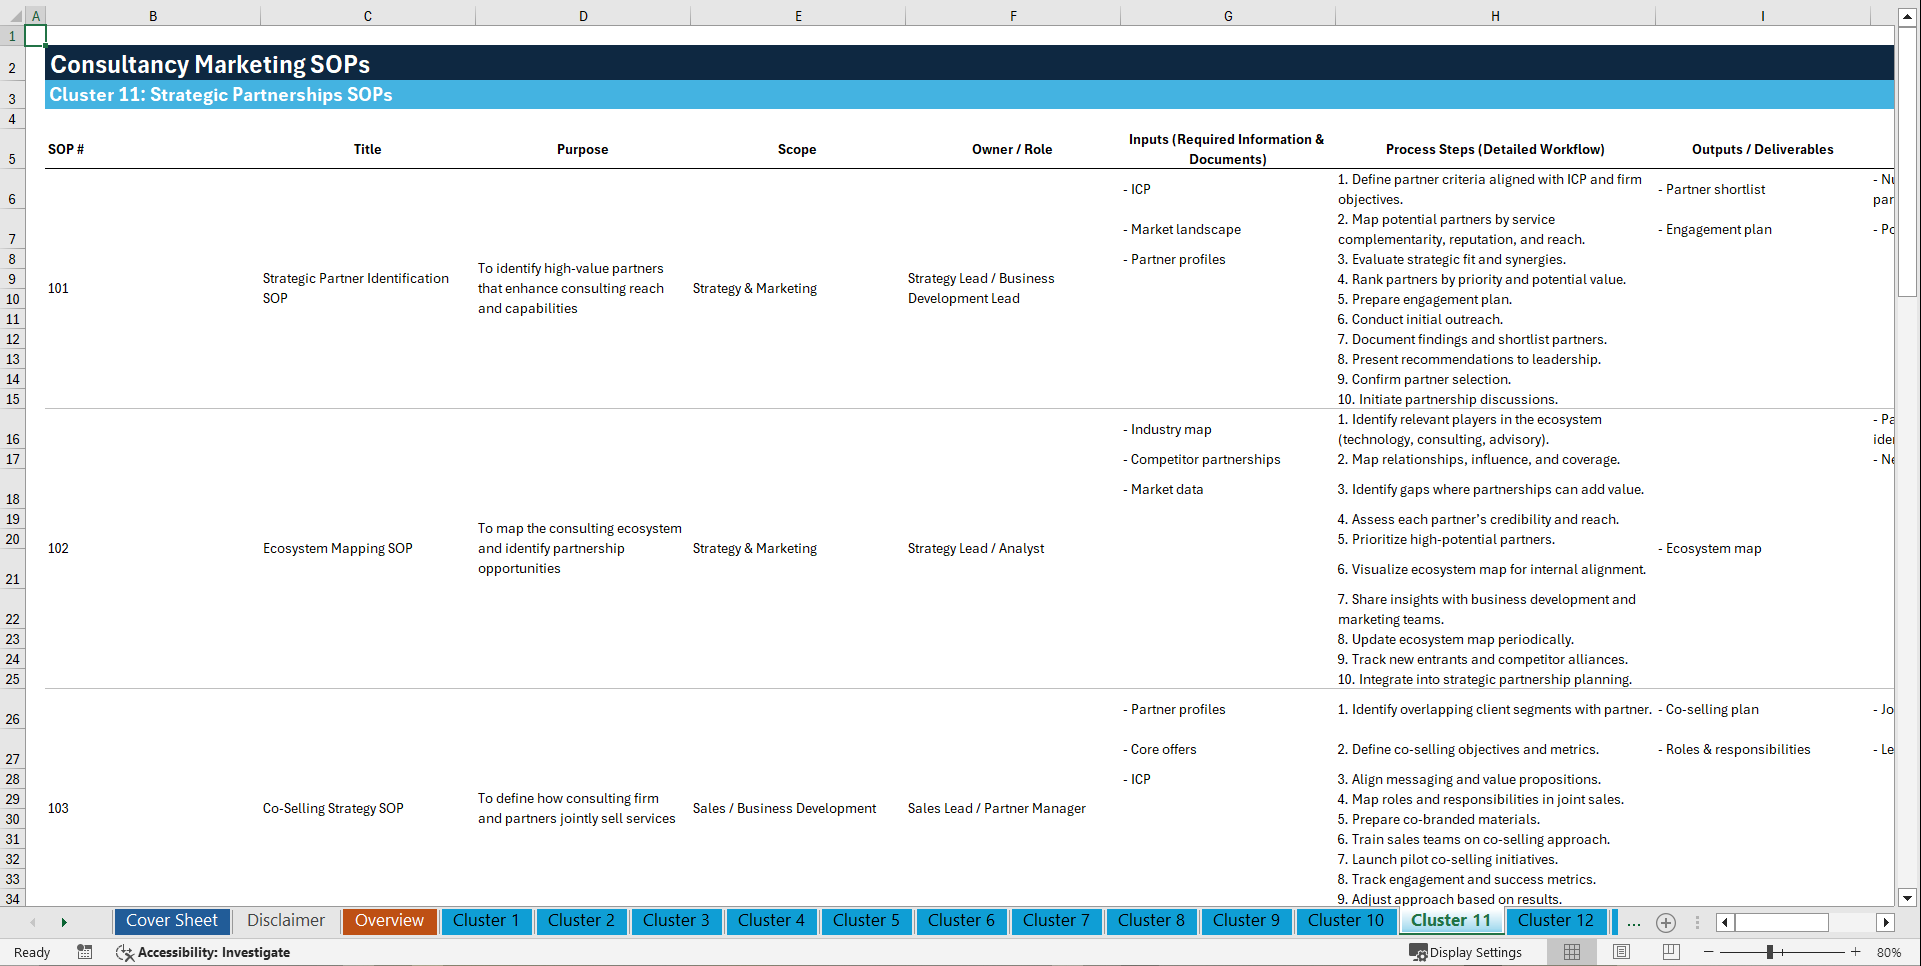This screenshot has height=966, width=1921.
Task: Click the Zoom In plus icon
Action: 1857,952
